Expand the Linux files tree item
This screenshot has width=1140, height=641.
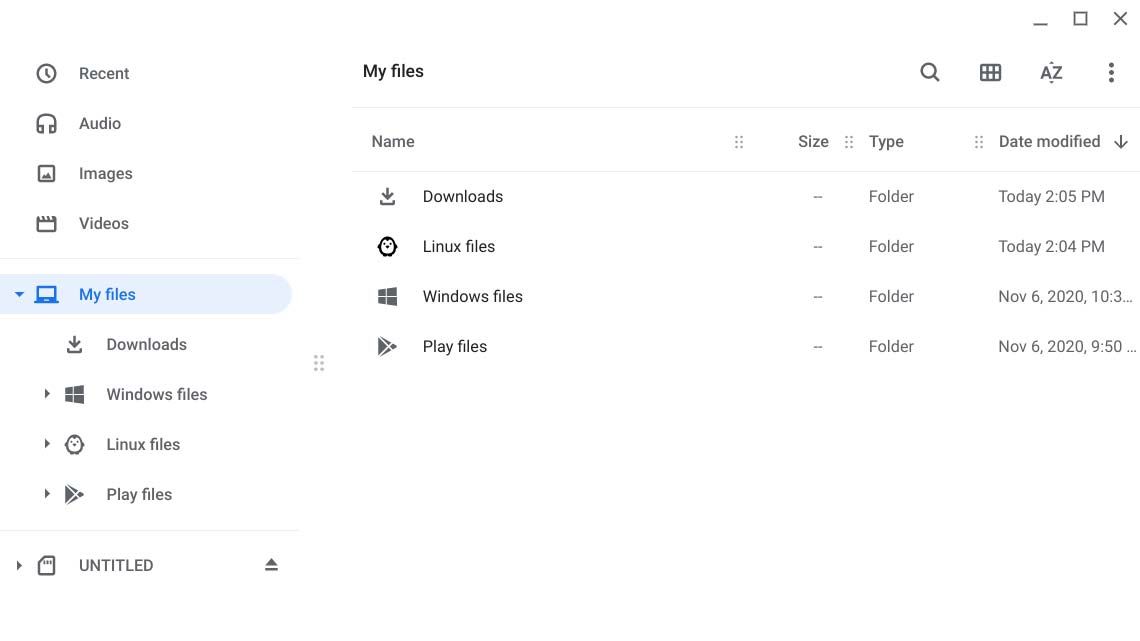point(47,444)
